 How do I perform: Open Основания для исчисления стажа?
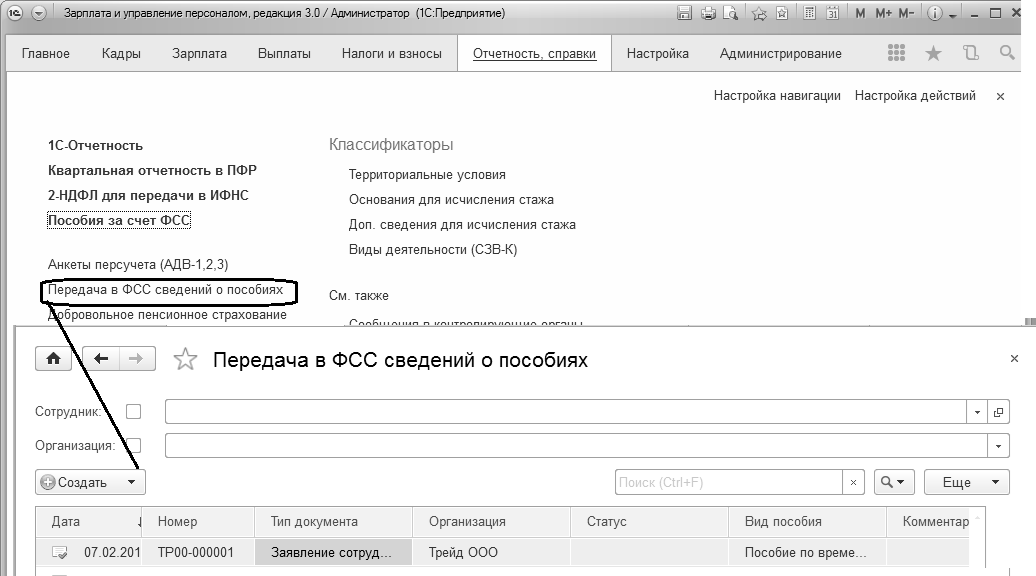point(451,199)
